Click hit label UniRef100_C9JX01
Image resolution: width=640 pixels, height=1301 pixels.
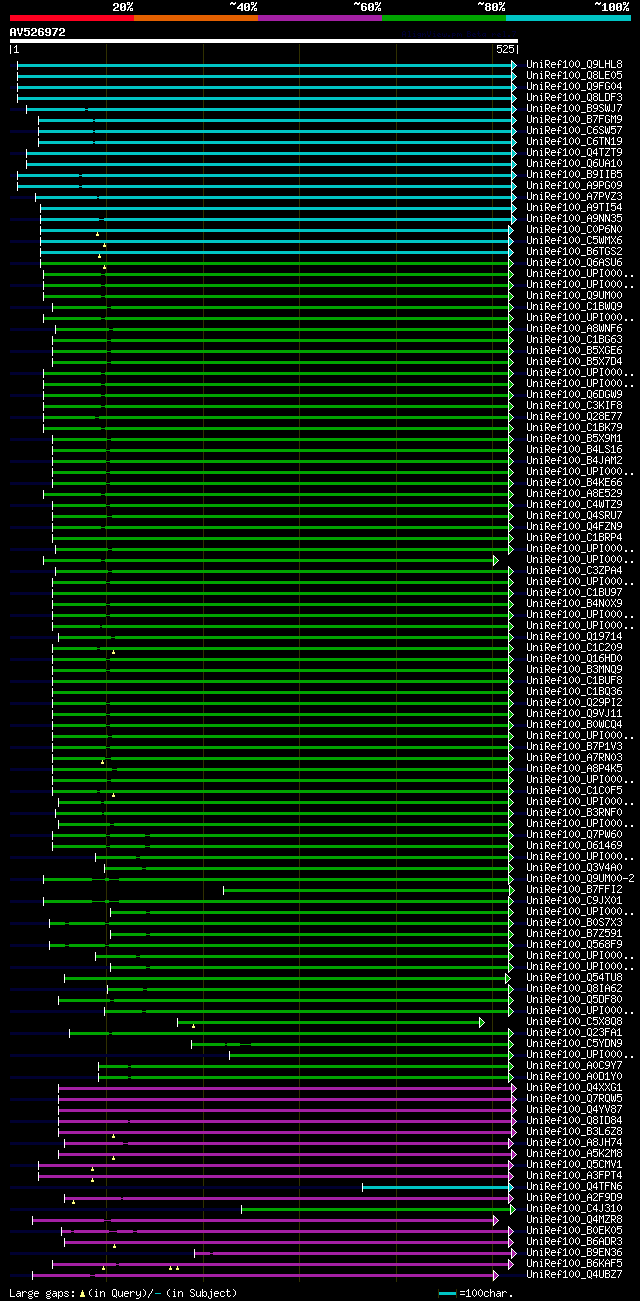click(574, 901)
